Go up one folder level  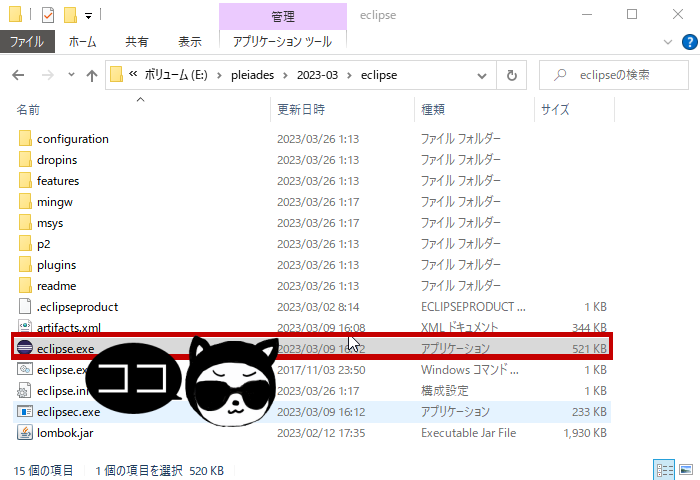[x=92, y=75]
